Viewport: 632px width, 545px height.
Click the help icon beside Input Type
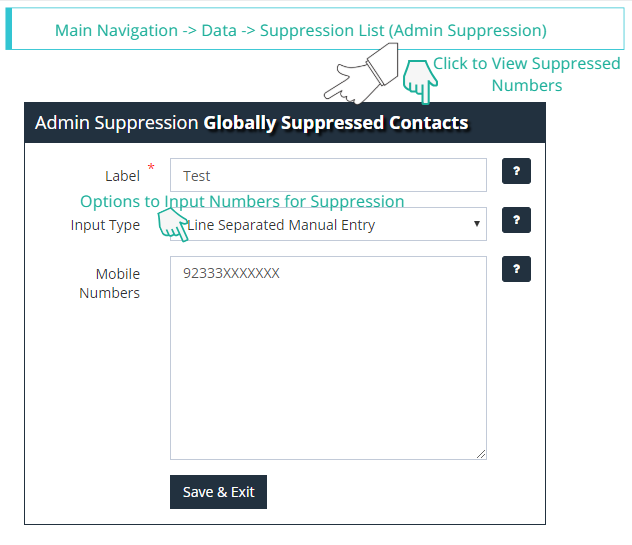(x=516, y=220)
